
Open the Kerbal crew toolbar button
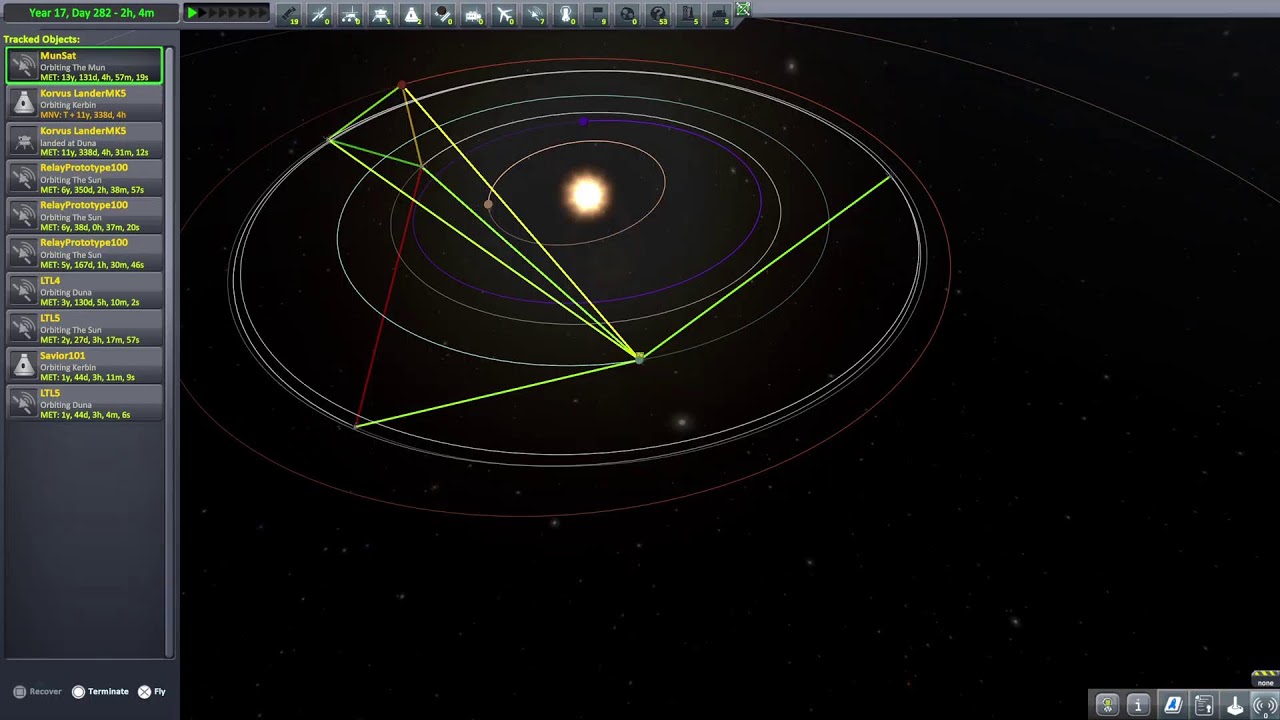tap(1107, 705)
